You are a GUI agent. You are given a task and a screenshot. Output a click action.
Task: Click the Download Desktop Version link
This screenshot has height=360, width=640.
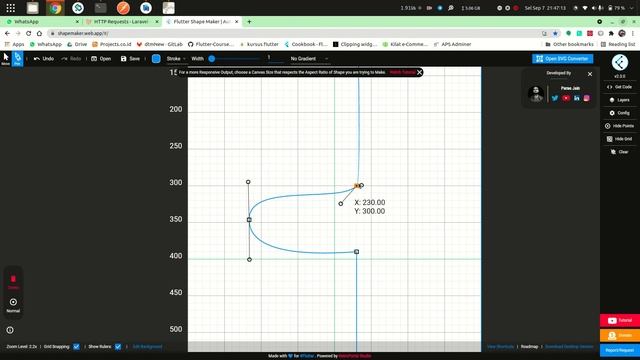coord(569,347)
